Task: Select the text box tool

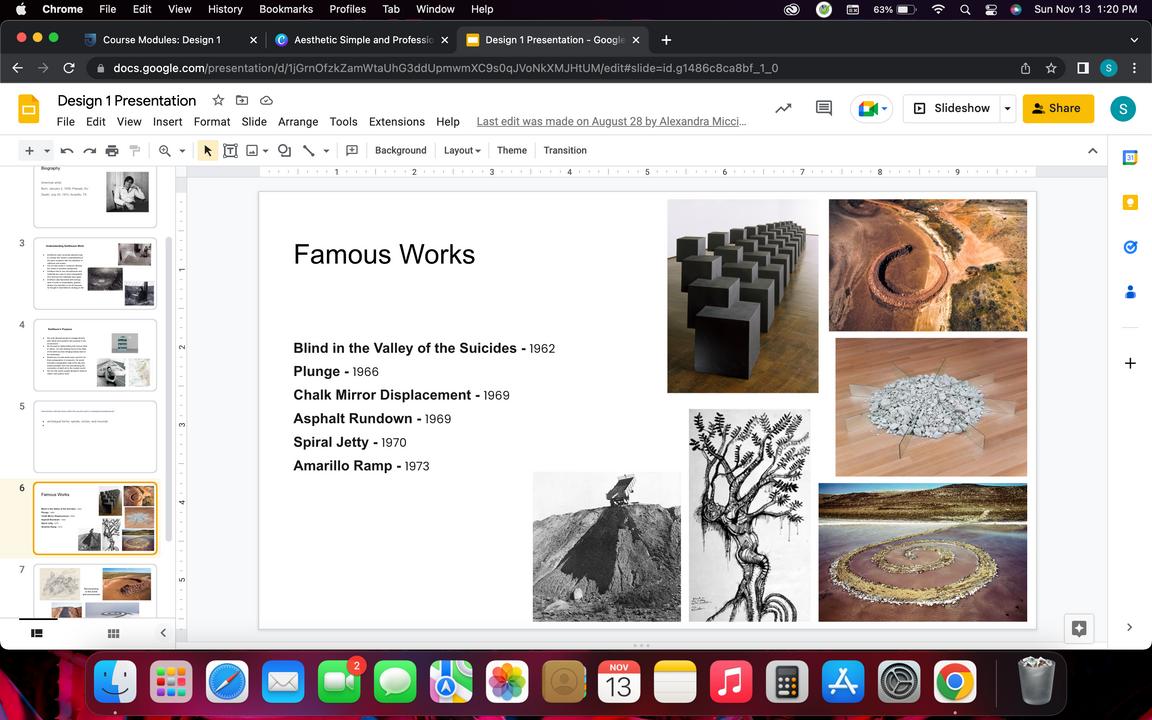Action: [230, 150]
